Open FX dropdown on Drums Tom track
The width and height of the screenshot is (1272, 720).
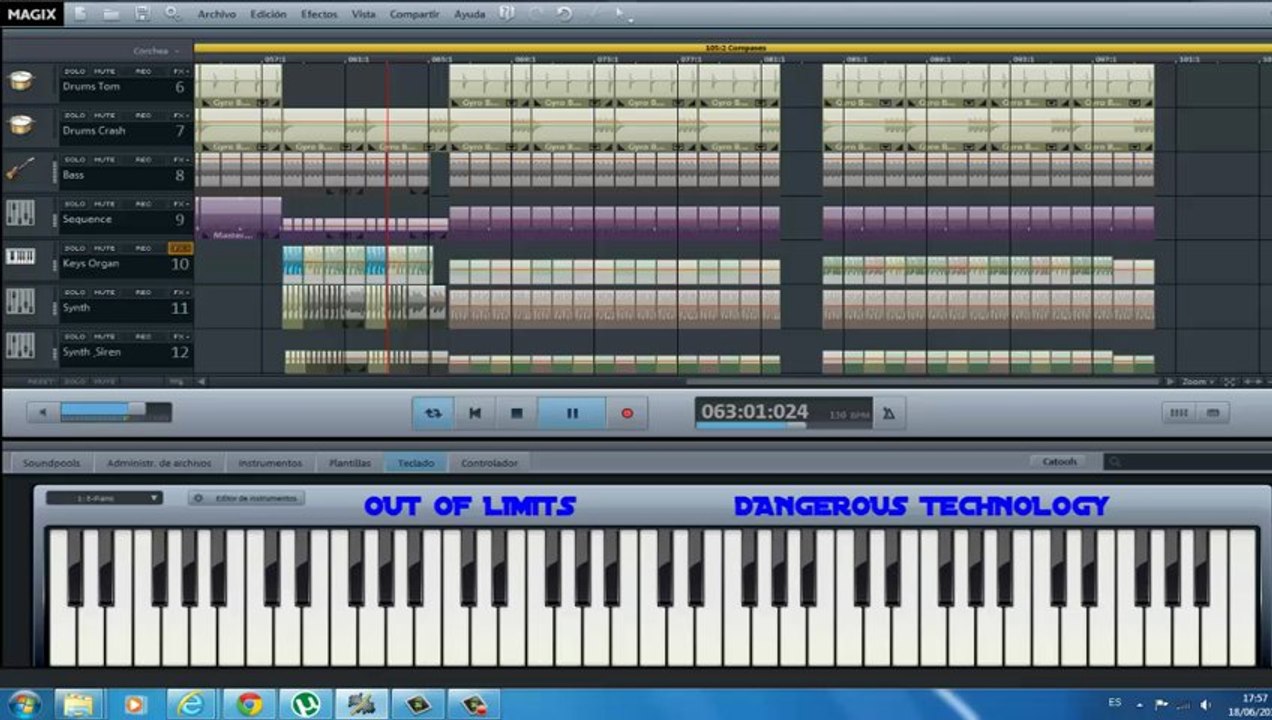[x=179, y=72]
